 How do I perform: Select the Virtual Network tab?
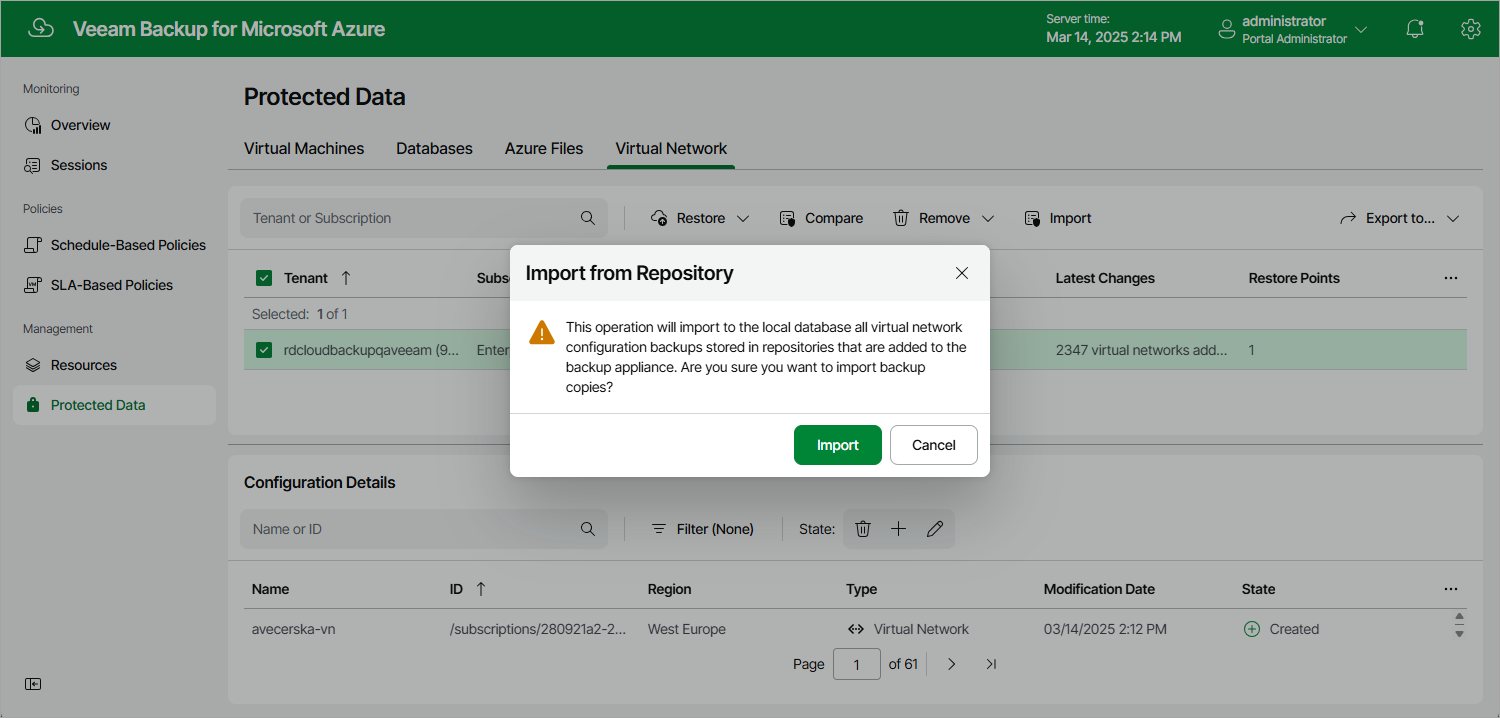pos(671,148)
